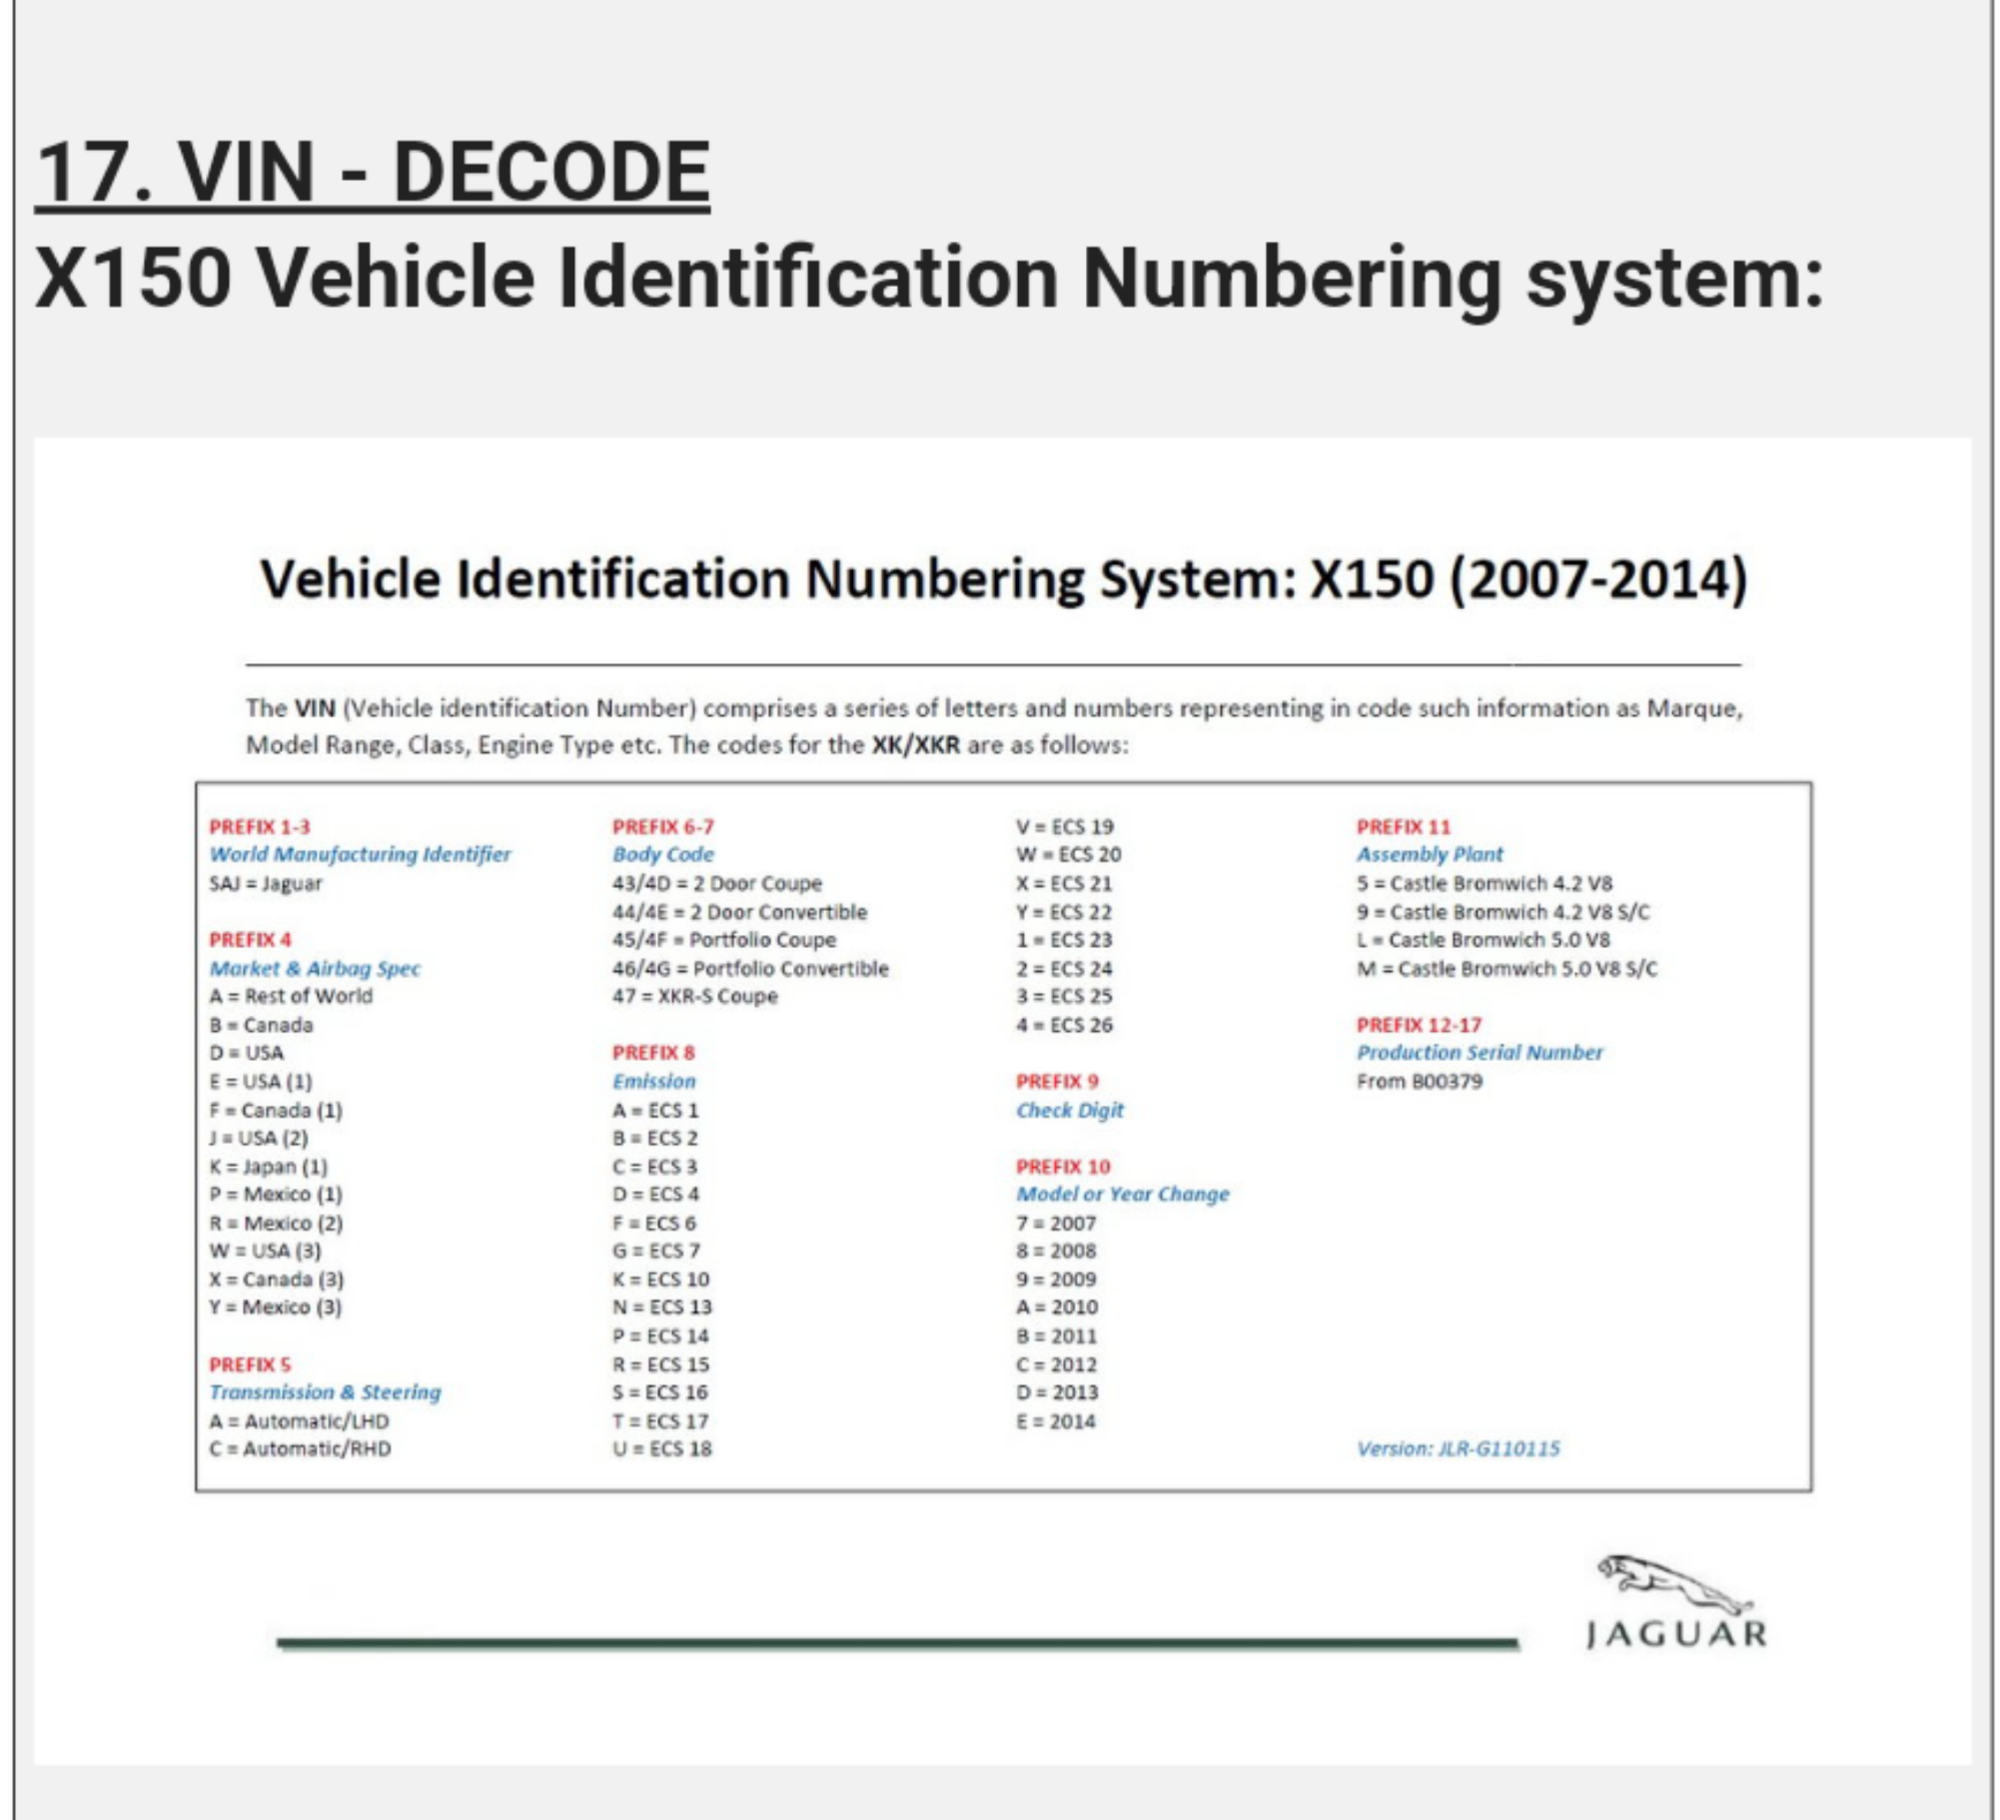Click the Market & Airbag Spec label

coord(315,968)
